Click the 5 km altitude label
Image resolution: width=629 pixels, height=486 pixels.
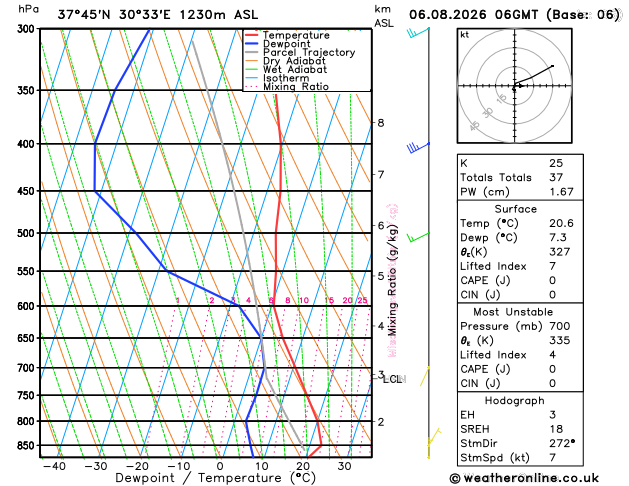click(381, 276)
